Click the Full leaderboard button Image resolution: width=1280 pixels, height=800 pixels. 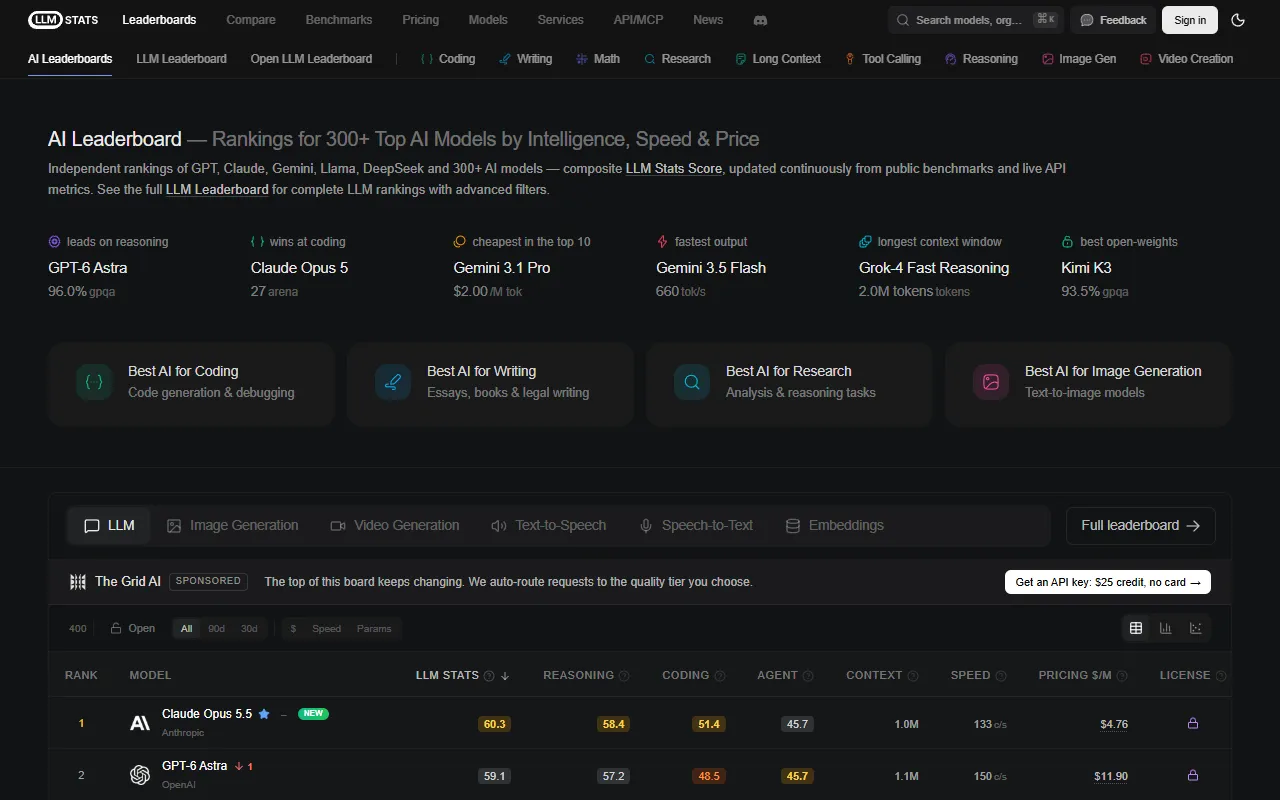click(1140, 525)
